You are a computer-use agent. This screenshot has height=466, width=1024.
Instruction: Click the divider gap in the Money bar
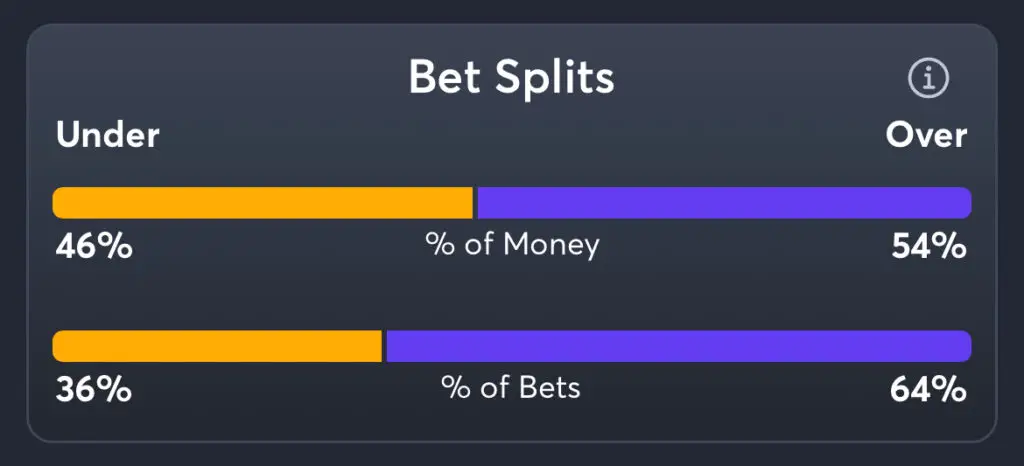coord(475,203)
